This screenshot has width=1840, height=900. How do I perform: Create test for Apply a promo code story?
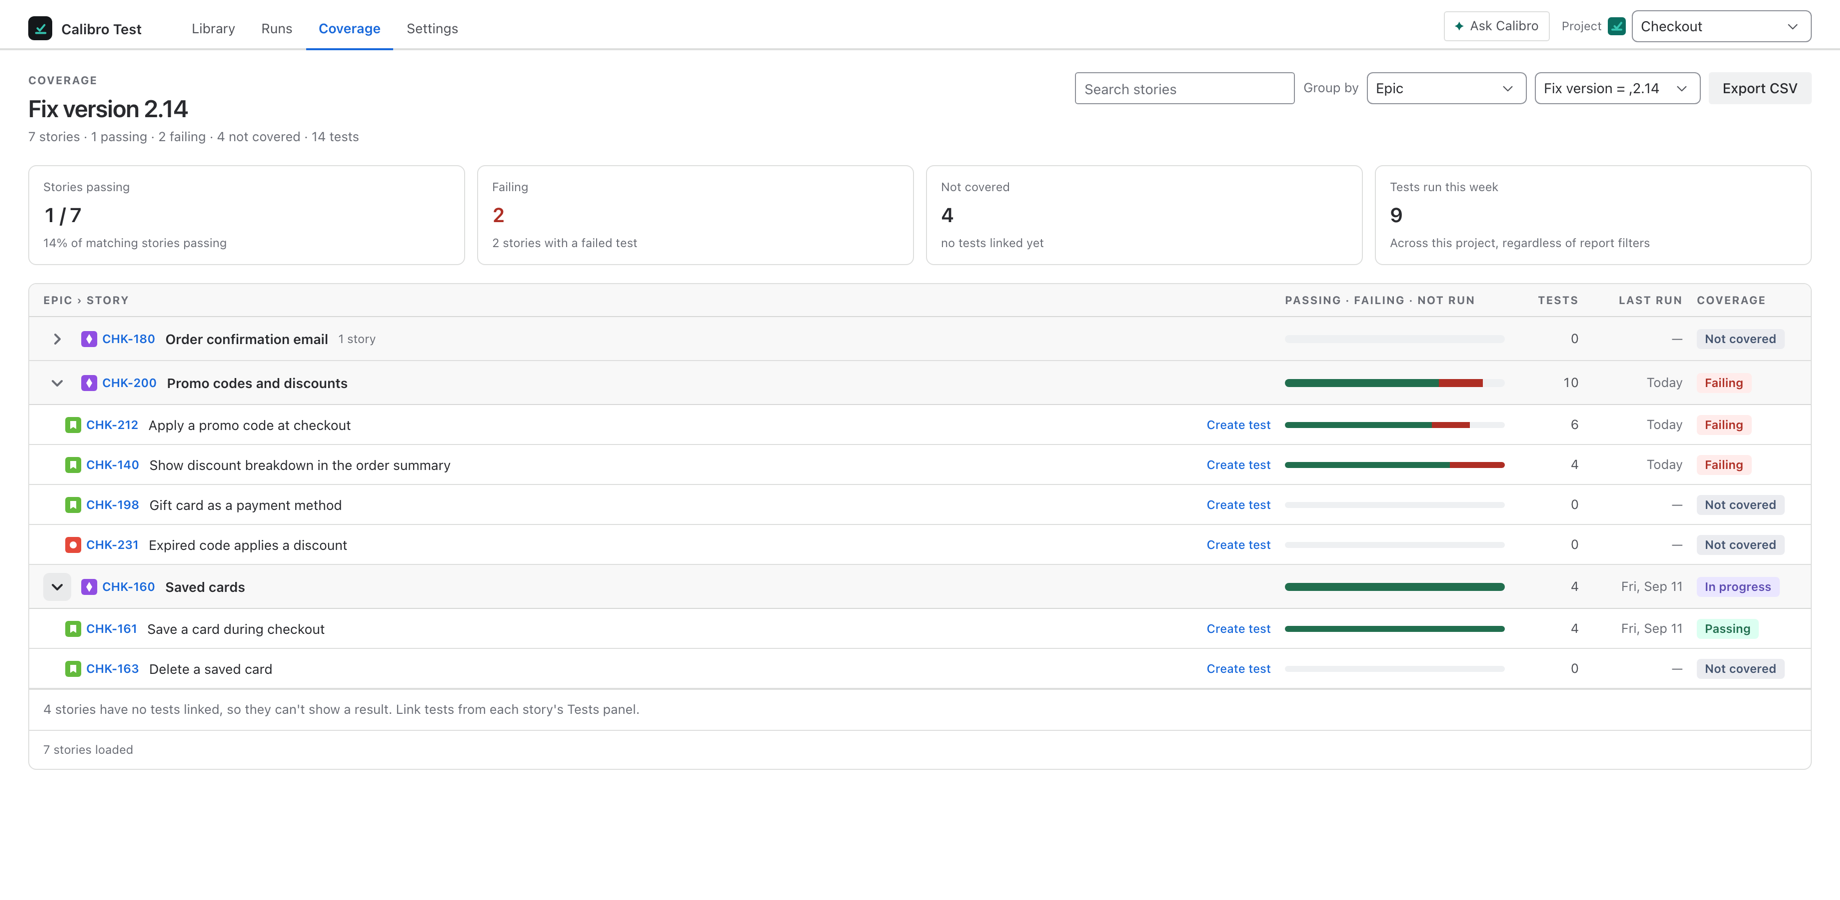pyautogui.click(x=1238, y=425)
